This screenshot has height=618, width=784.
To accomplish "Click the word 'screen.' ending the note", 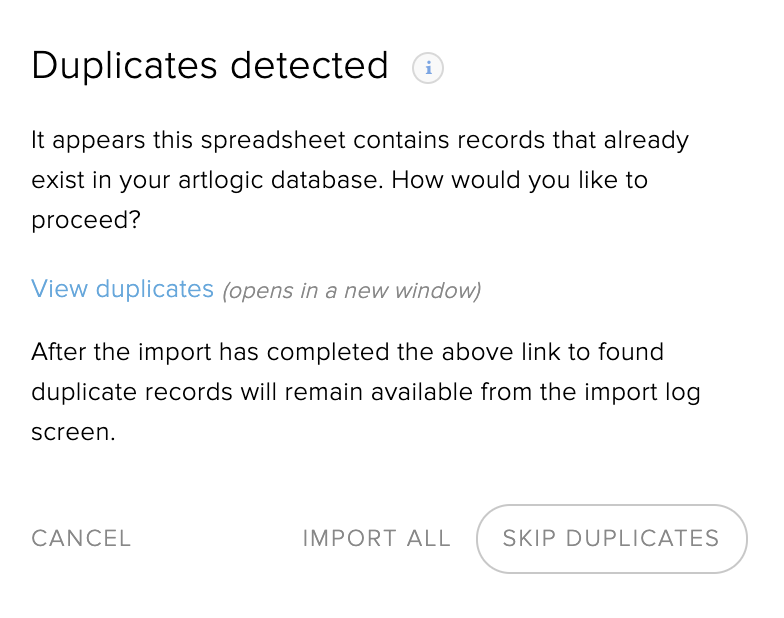I will (73, 433).
